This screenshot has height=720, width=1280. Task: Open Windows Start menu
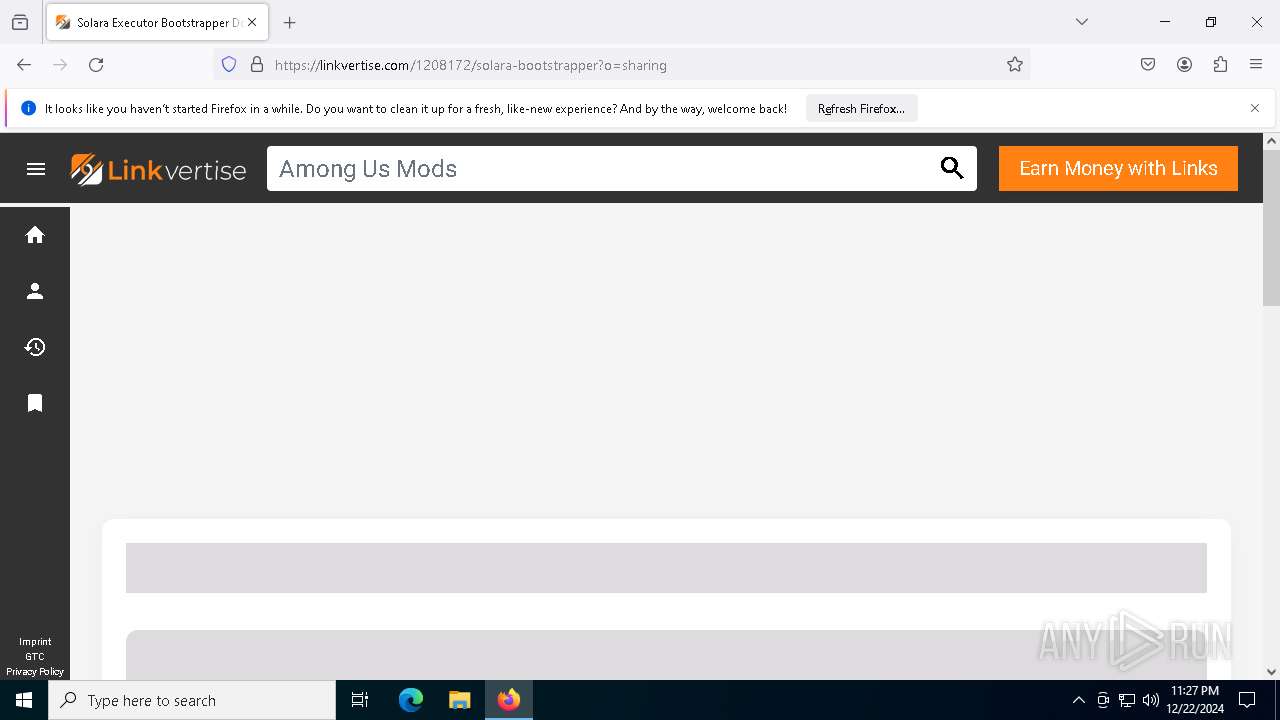pos(24,700)
